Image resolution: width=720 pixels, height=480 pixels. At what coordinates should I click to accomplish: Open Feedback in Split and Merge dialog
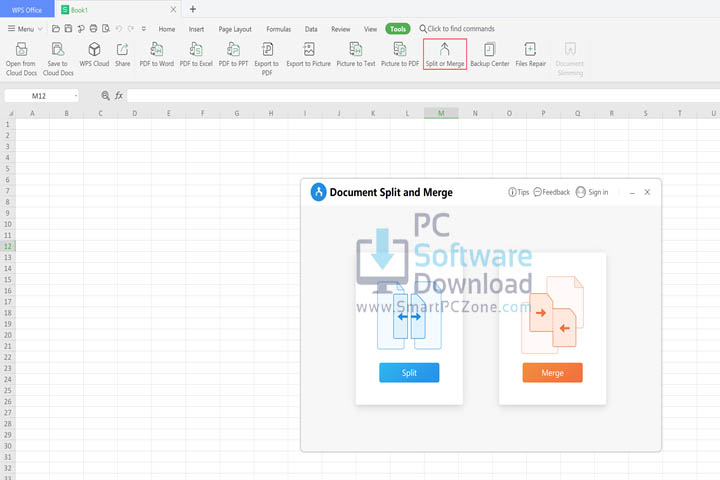[x=551, y=192]
